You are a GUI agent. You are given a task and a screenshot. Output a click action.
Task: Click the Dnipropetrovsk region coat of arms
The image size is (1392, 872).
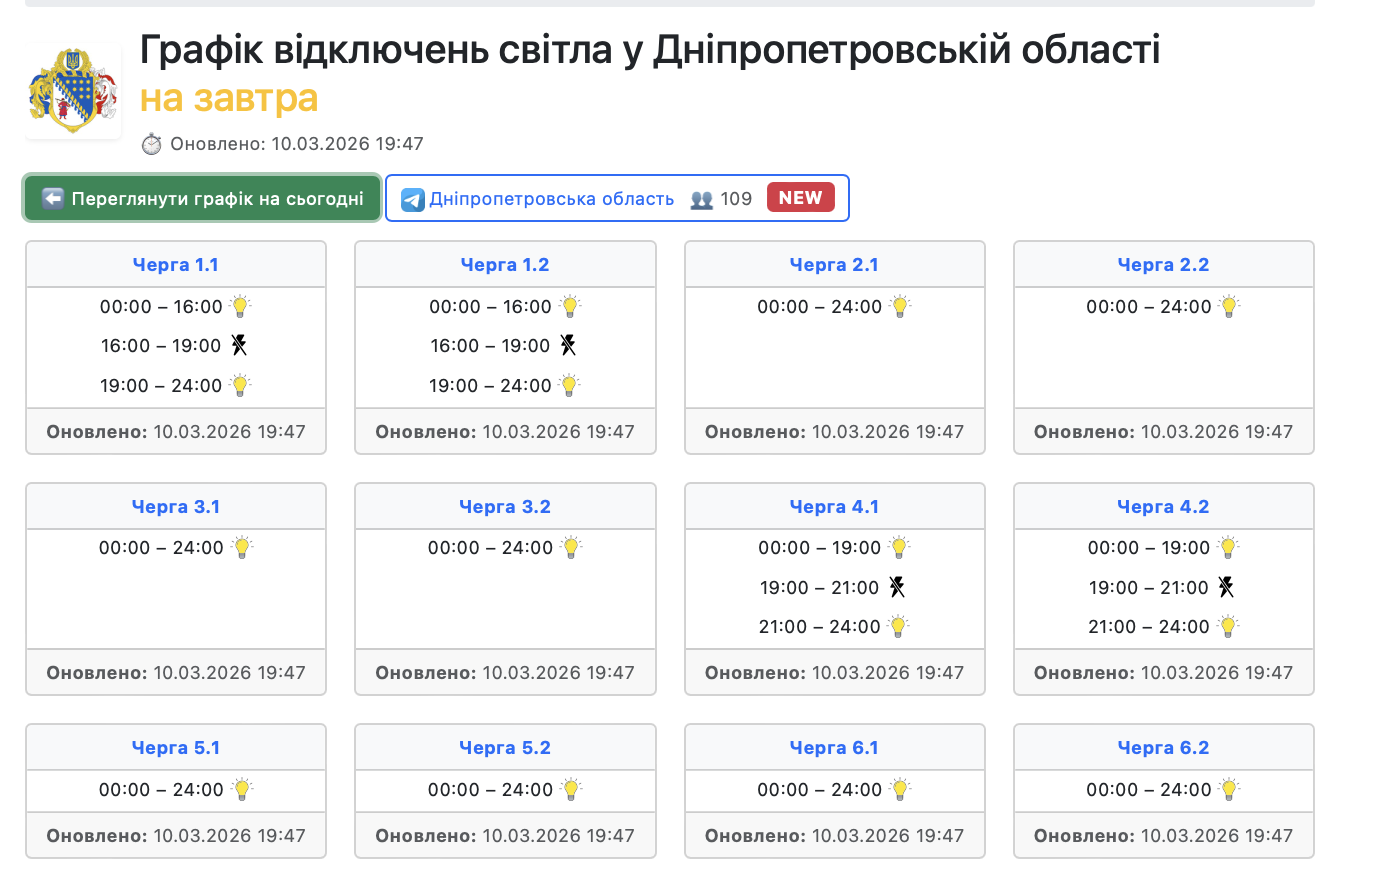click(x=73, y=91)
